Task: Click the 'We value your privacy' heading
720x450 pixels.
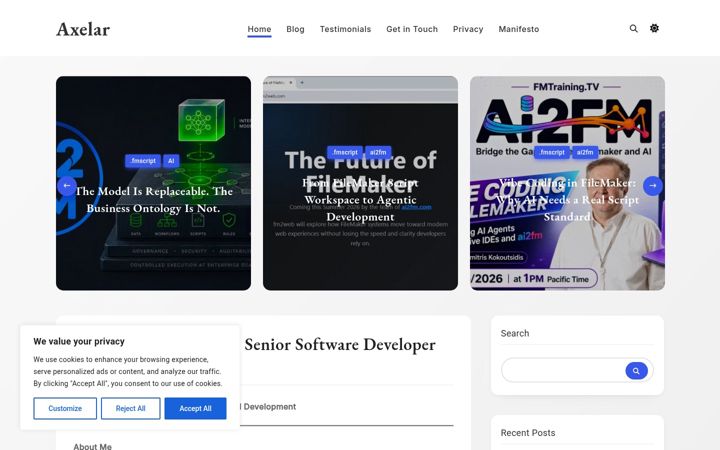Action: click(79, 341)
